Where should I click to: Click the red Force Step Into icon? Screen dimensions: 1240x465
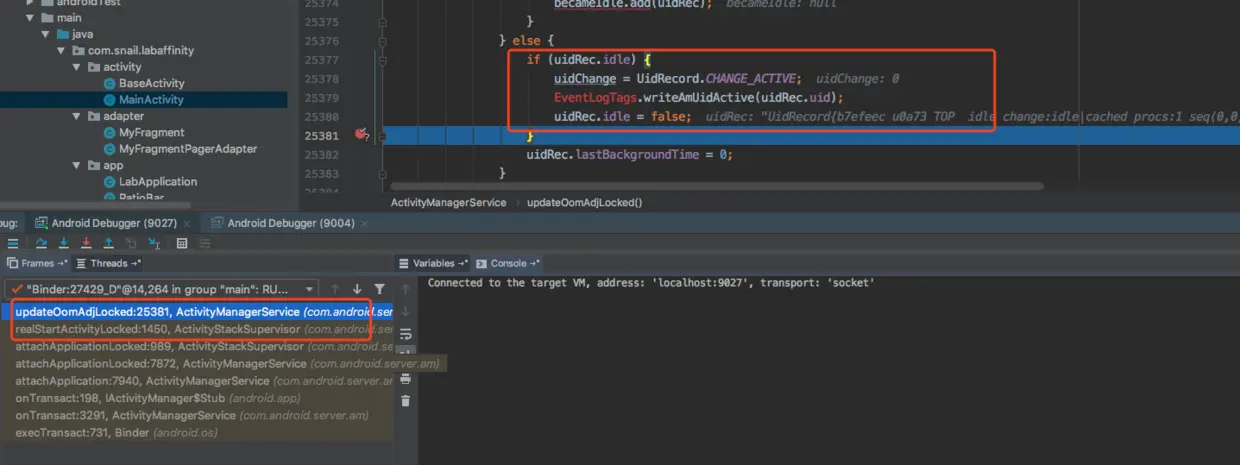click(86, 243)
